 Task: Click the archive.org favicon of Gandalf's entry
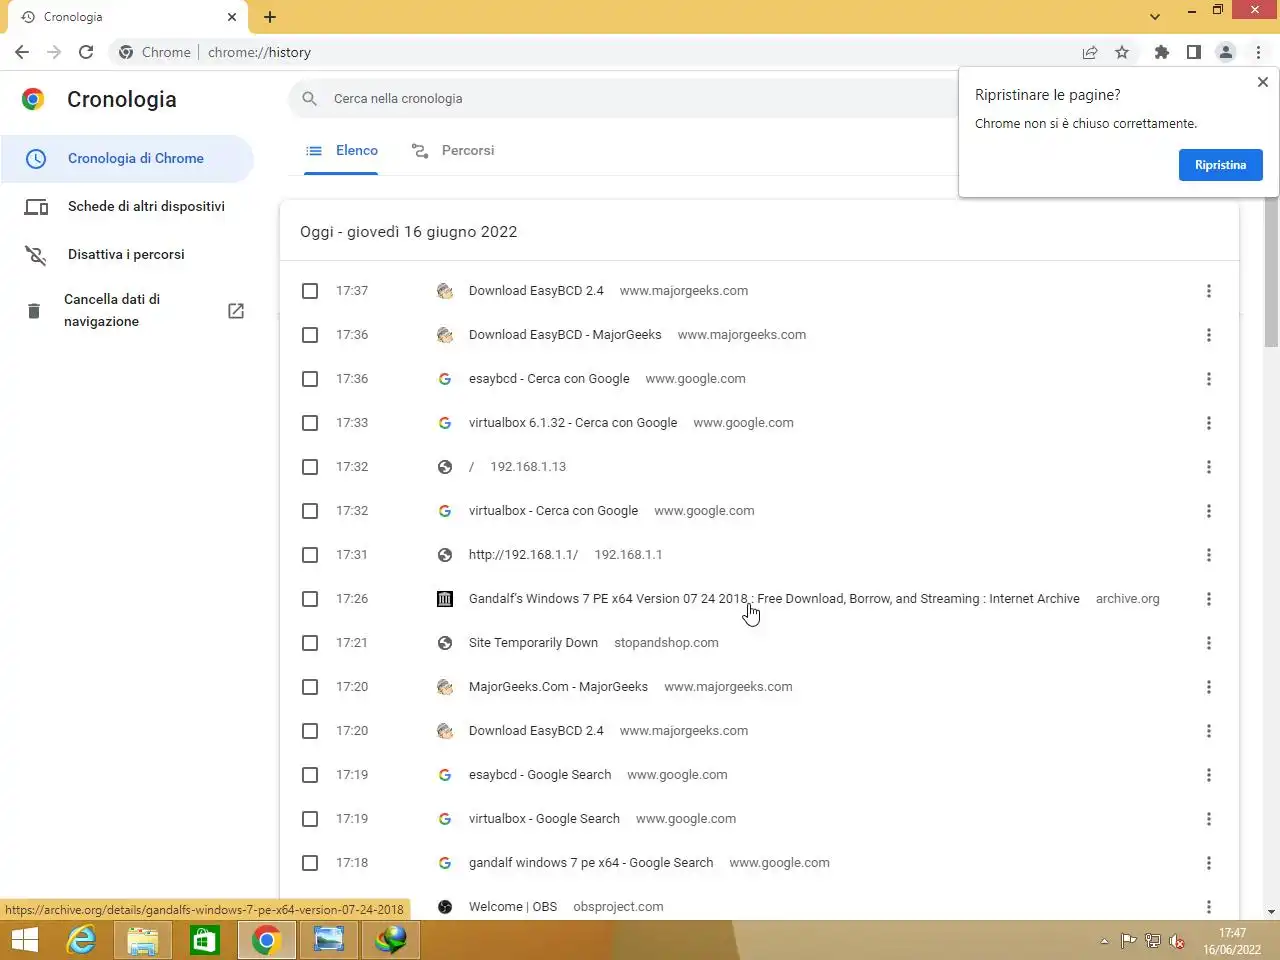click(x=445, y=599)
